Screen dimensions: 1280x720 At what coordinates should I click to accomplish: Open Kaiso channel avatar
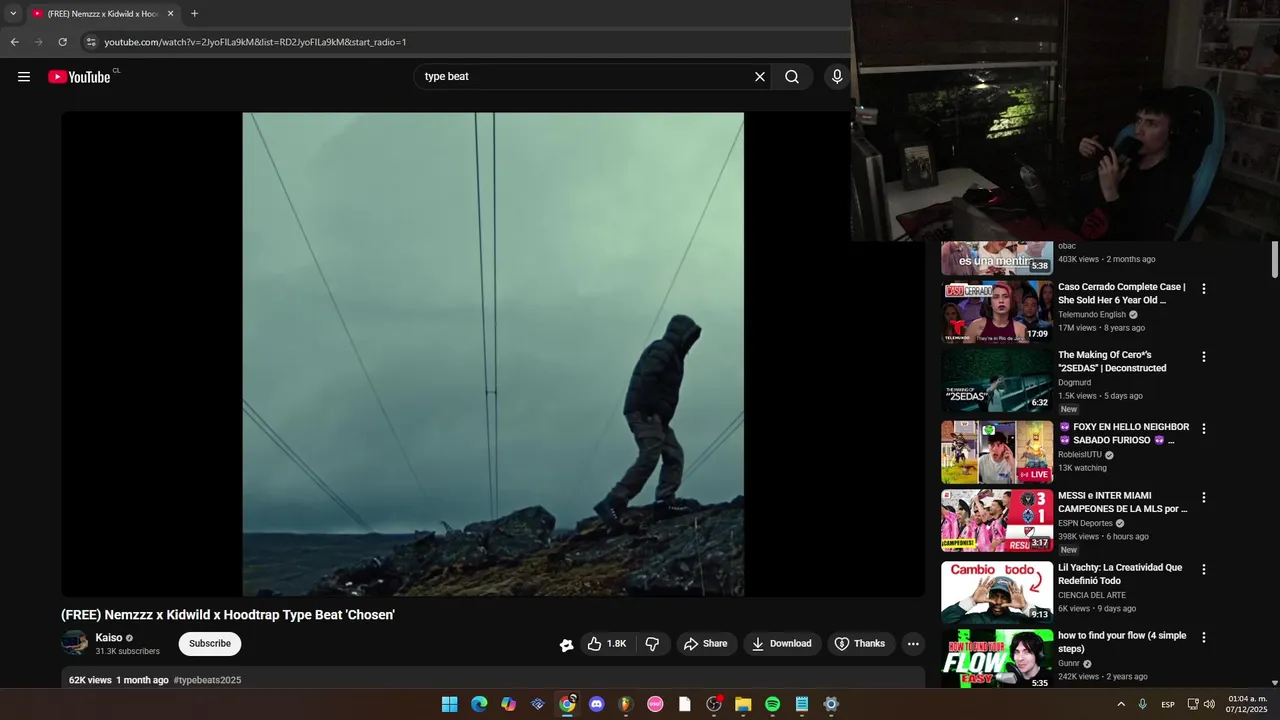(75, 643)
